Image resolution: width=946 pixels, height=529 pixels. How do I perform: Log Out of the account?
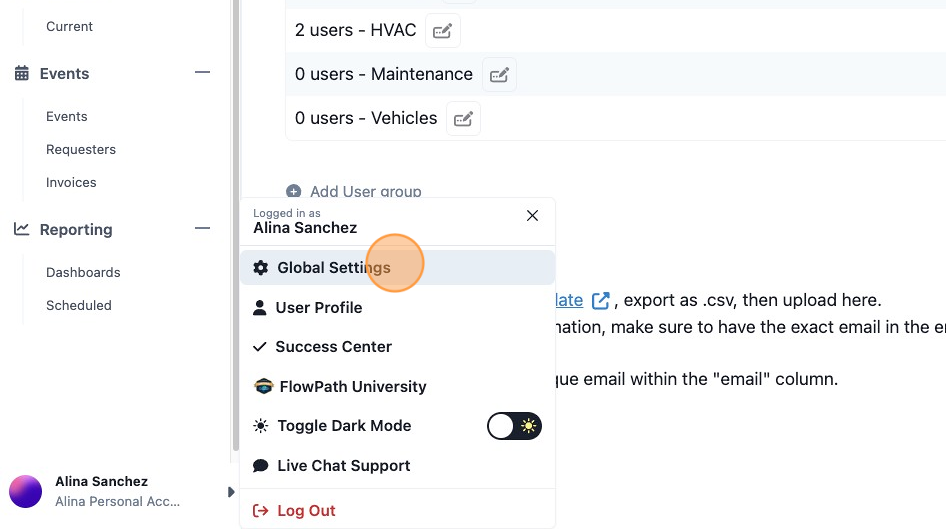click(398, 511)
